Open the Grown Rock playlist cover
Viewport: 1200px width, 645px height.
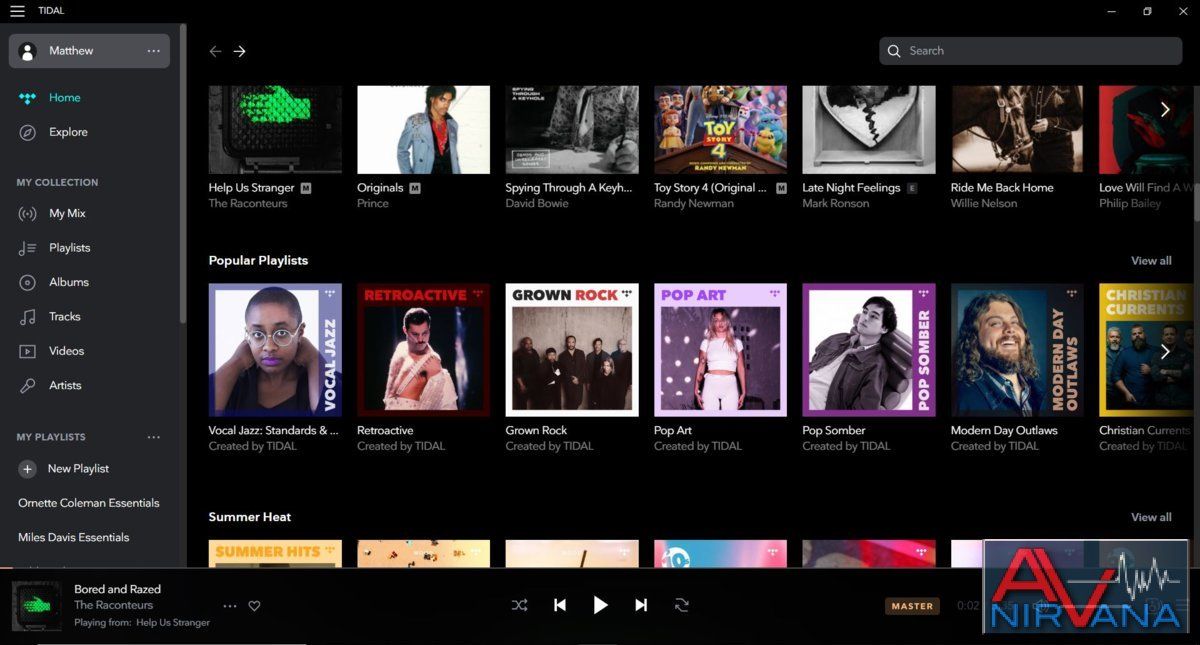coord(572,350)
